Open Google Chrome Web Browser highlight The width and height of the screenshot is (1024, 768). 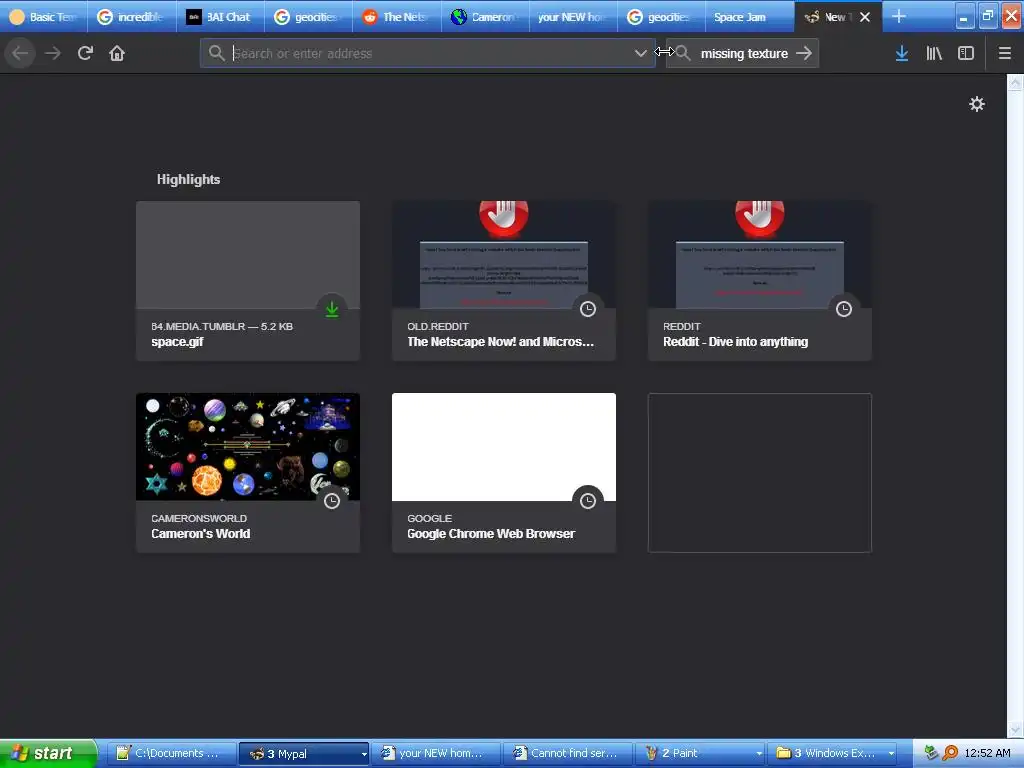click(504, 473)
